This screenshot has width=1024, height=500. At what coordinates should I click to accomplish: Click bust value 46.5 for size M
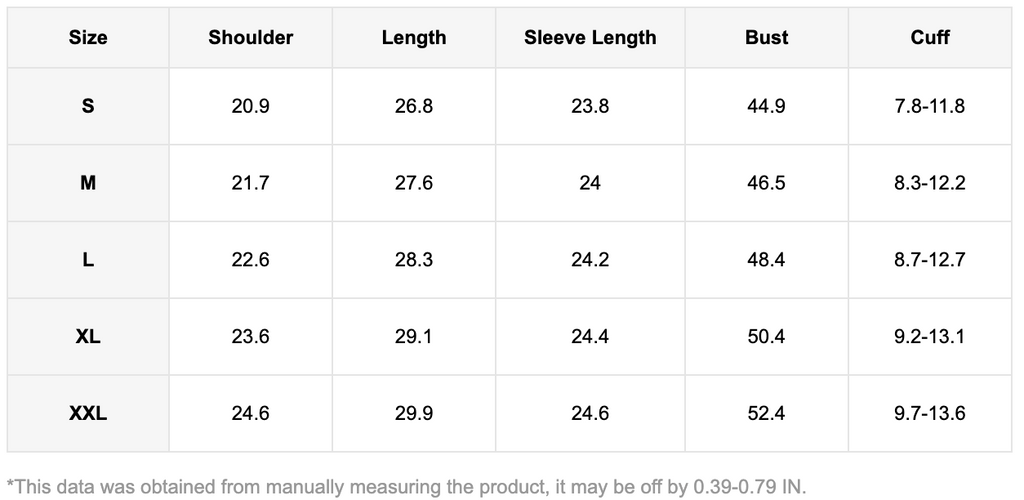click(766, 183)
